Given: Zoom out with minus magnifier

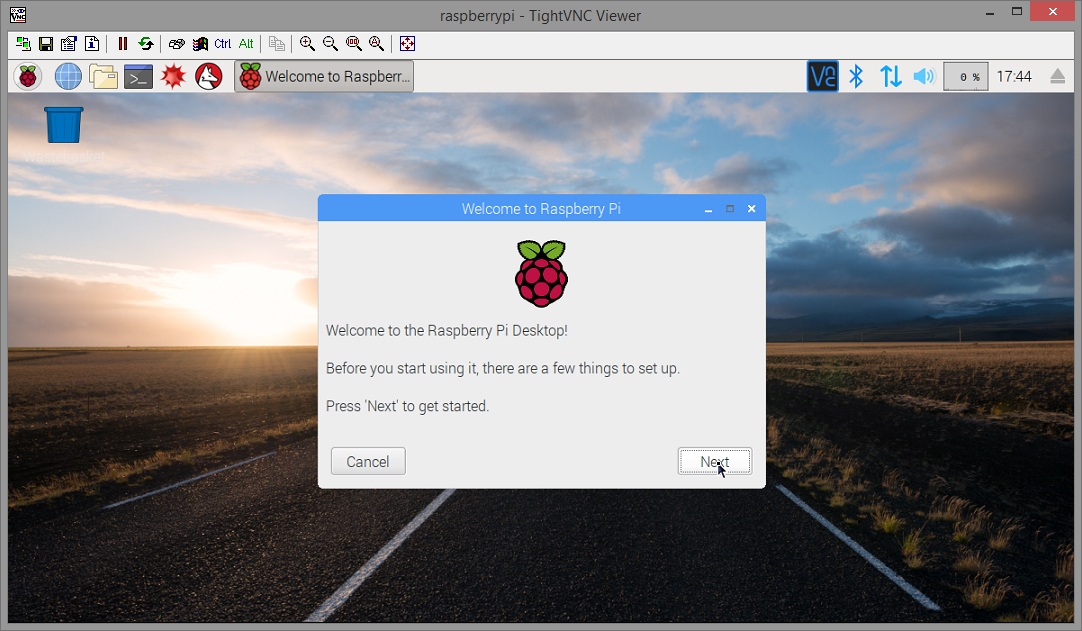Looking at the screenshot, I should (x=331, y=44).
